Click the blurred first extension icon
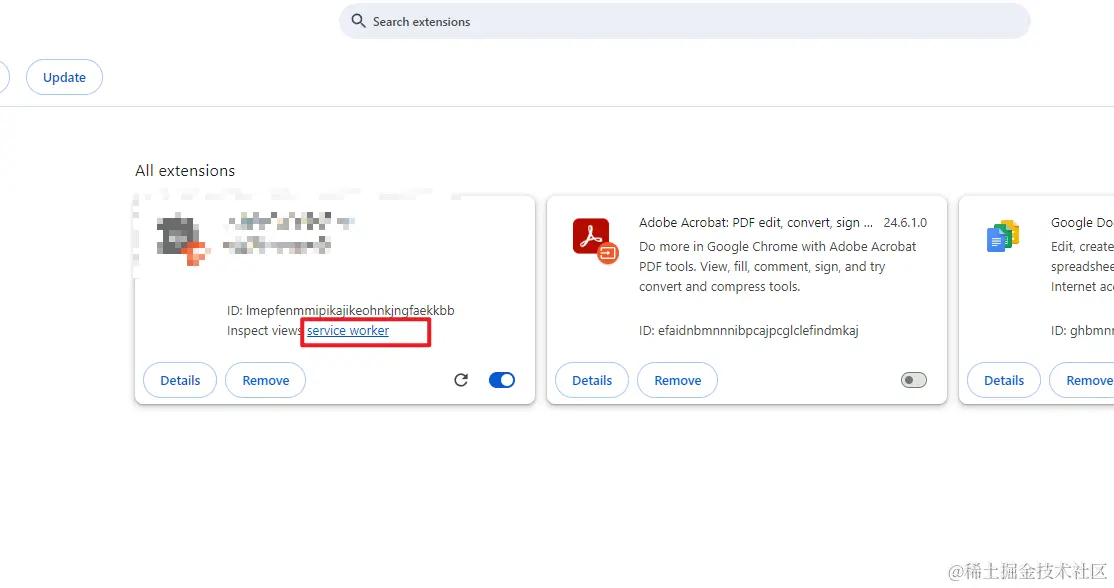Viewport: 1114px width, 588px height. coord(182,239)
